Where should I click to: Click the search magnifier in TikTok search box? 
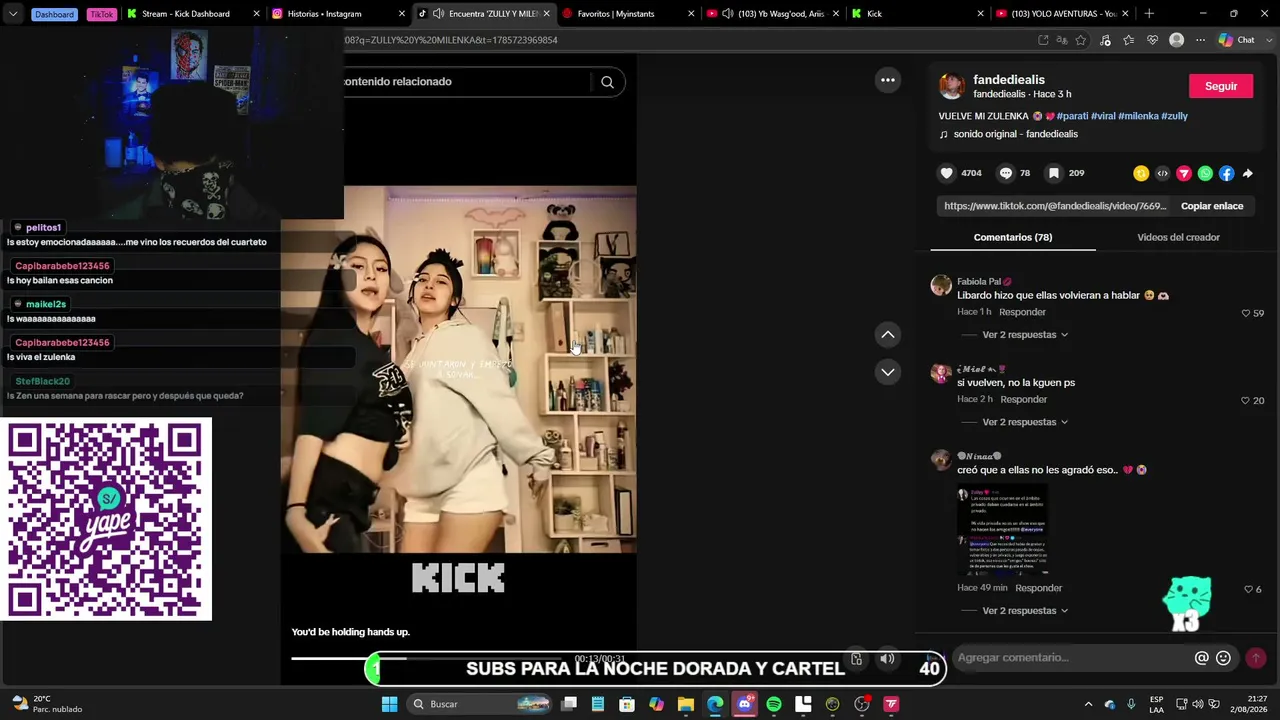click(607, 82)
